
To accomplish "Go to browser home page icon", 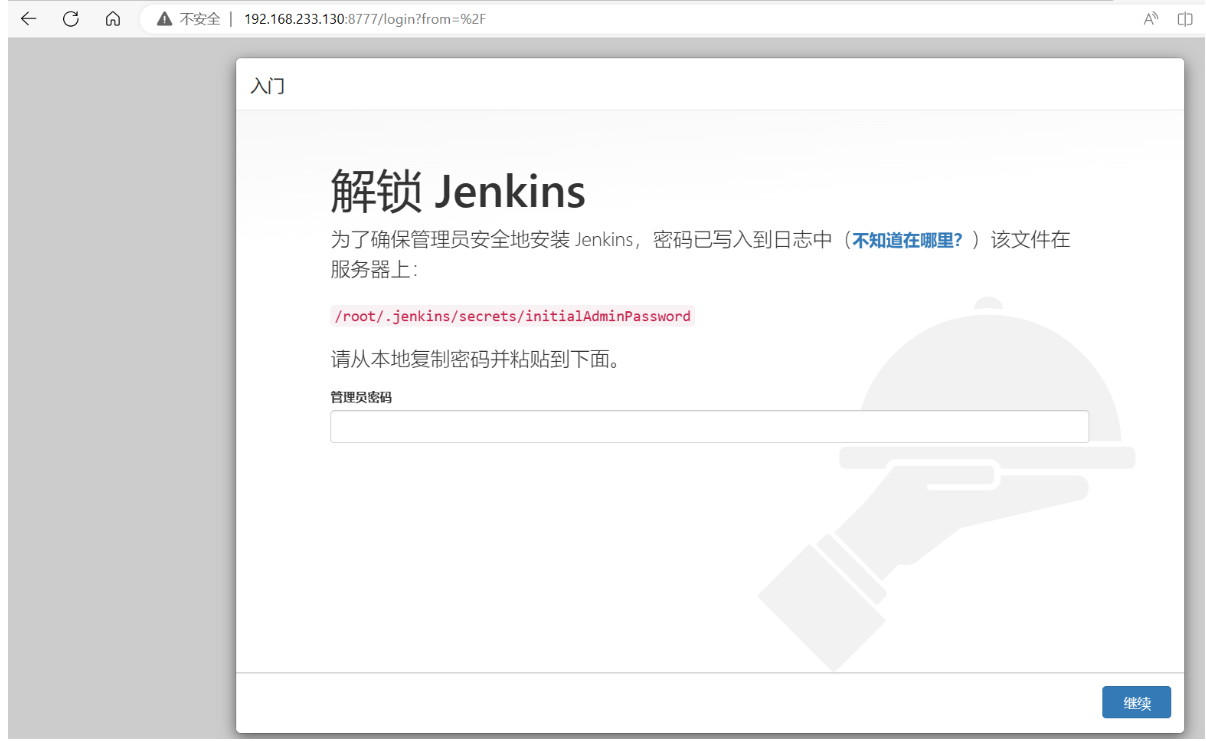I will tap(113, 19).
